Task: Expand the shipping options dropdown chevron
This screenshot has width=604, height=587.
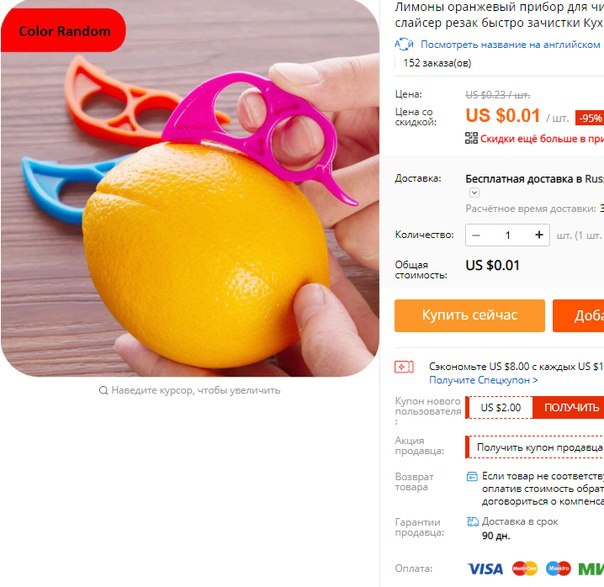Action: point(474,192)
